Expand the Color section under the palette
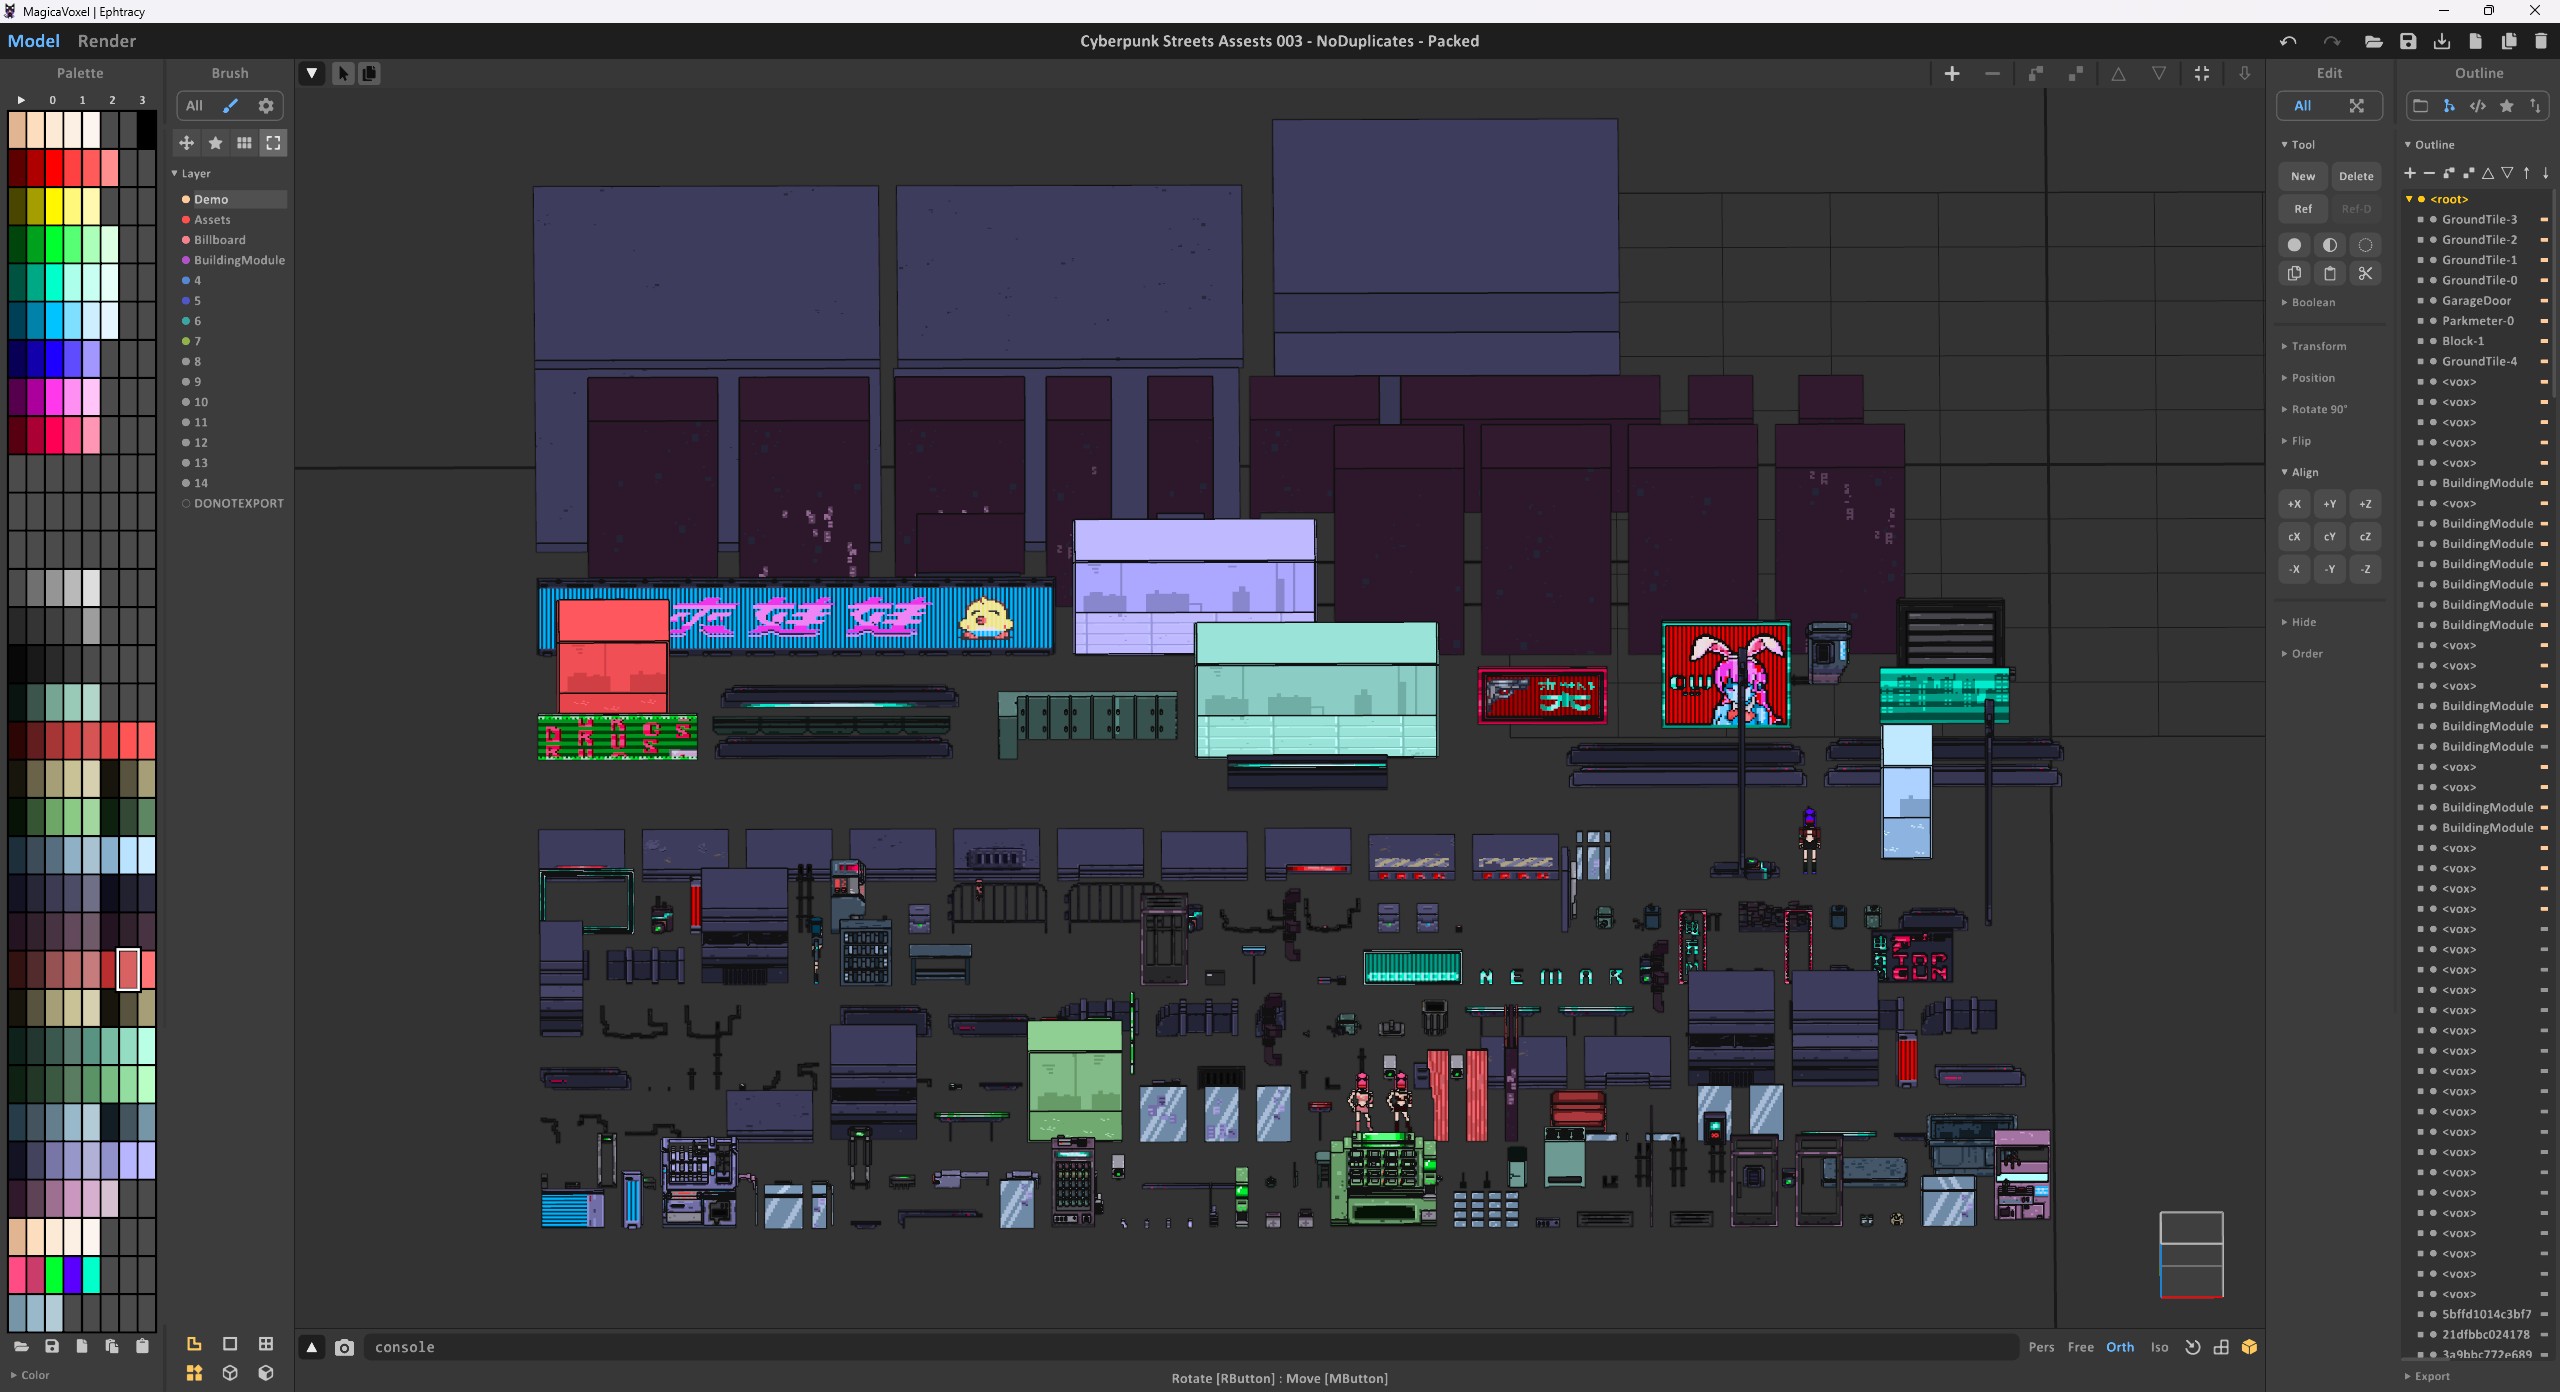 [x=29, y=1375]
